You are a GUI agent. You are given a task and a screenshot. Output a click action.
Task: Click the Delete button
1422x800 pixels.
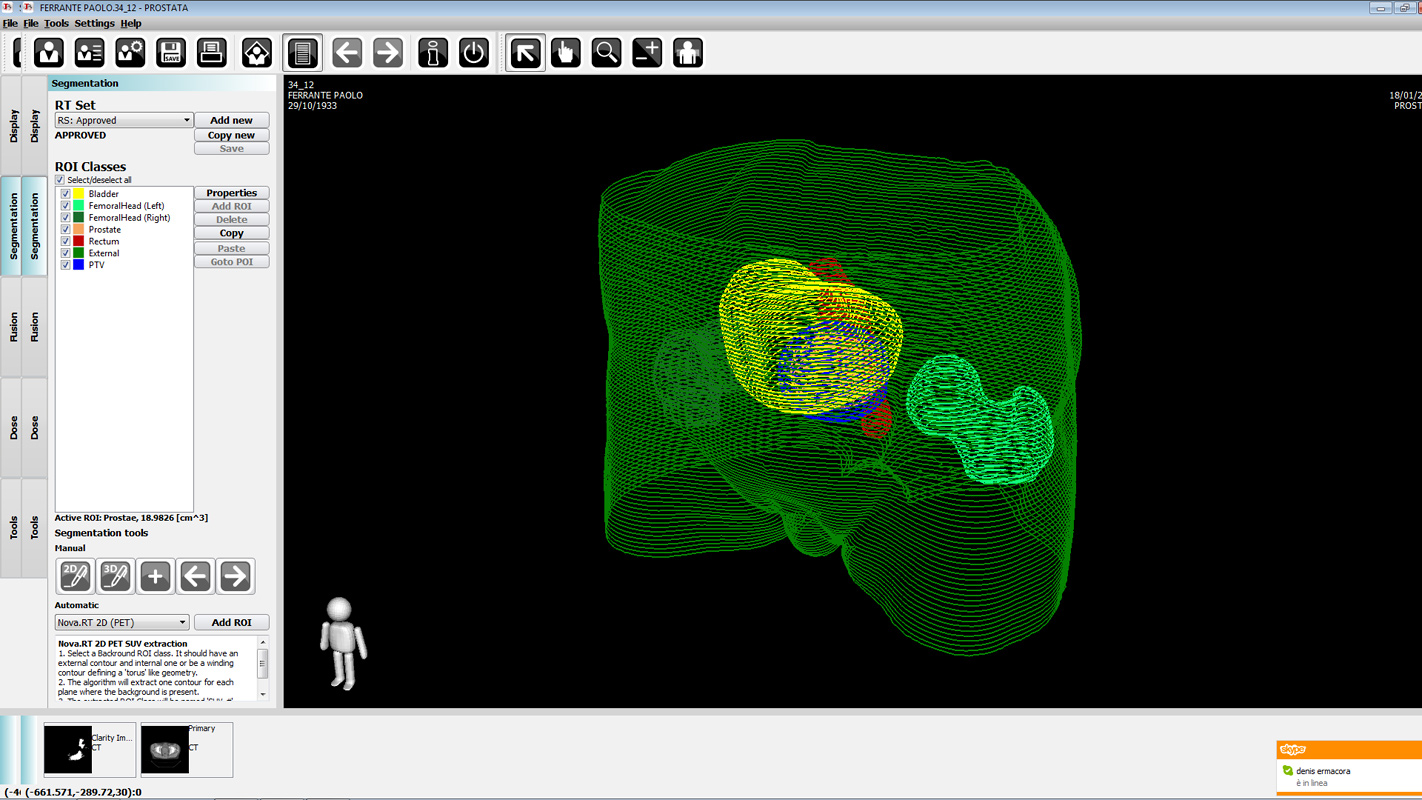click(x=231, y=220)
